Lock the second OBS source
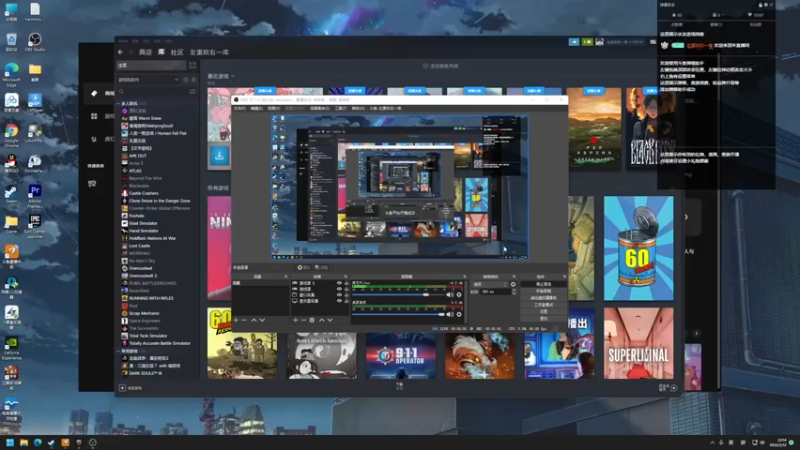This screenshot has width=800, height=450. pos(346,289)
